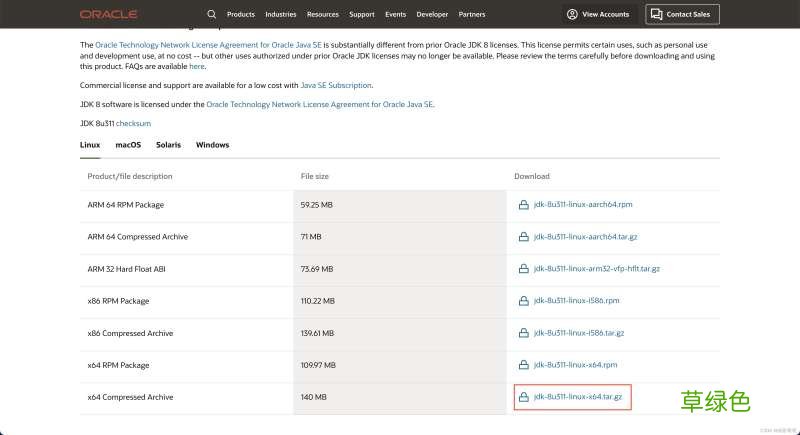Click download icon beside jdk-8u311-linux-i586.rpm
Image resolution: width=800 pixels, height=435 pixels.
(x=523, y=300)
